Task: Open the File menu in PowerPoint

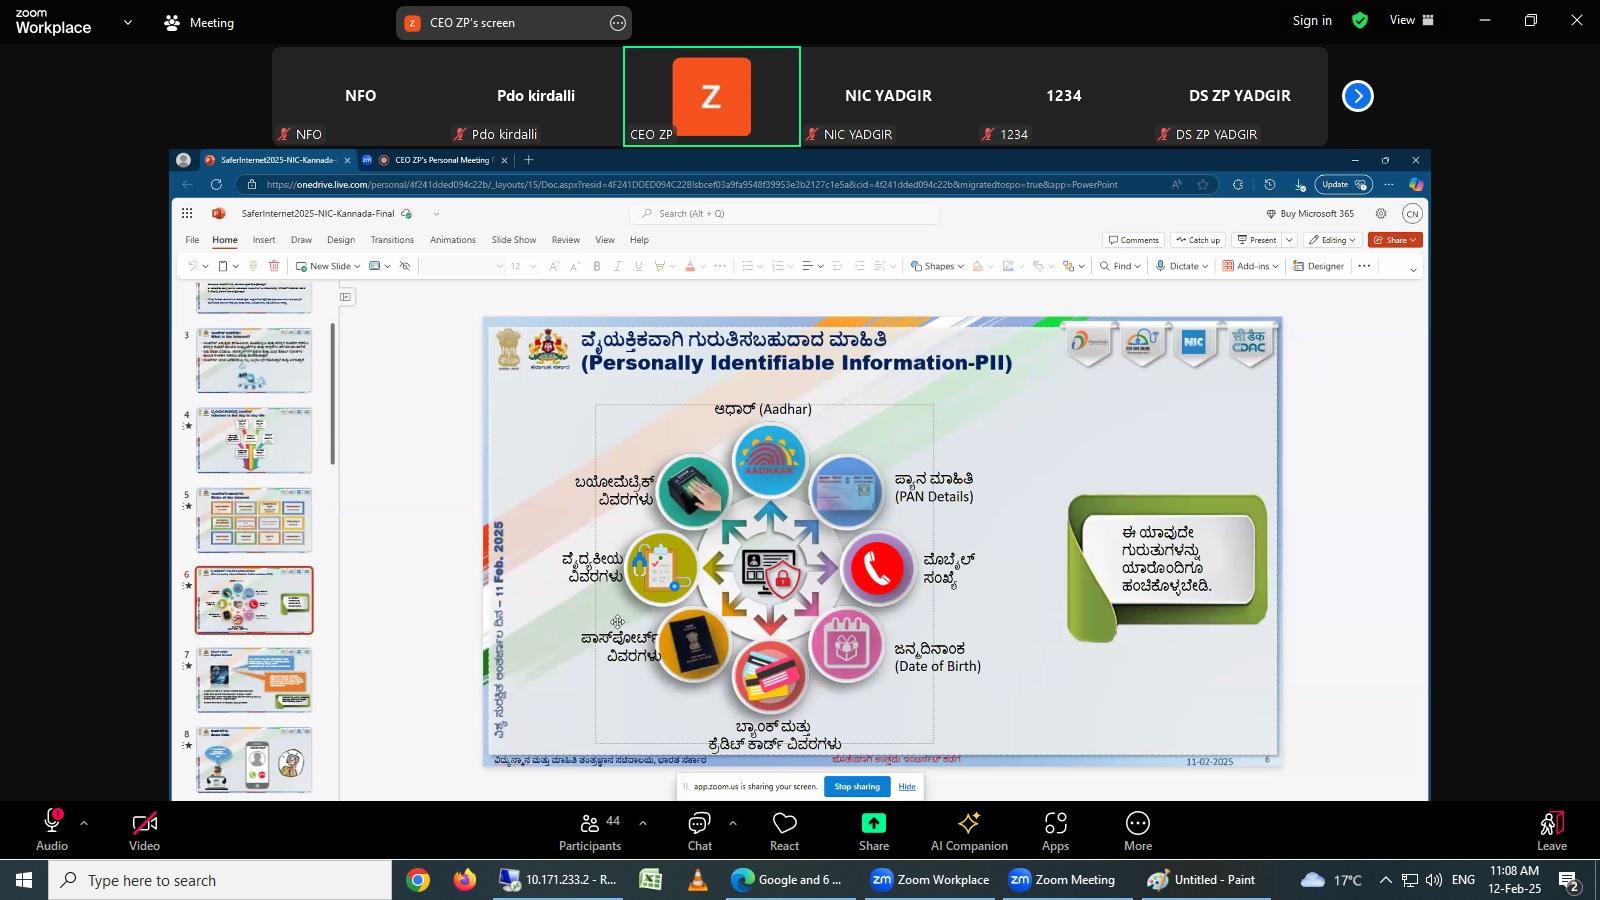Action: tap(192, 240)
